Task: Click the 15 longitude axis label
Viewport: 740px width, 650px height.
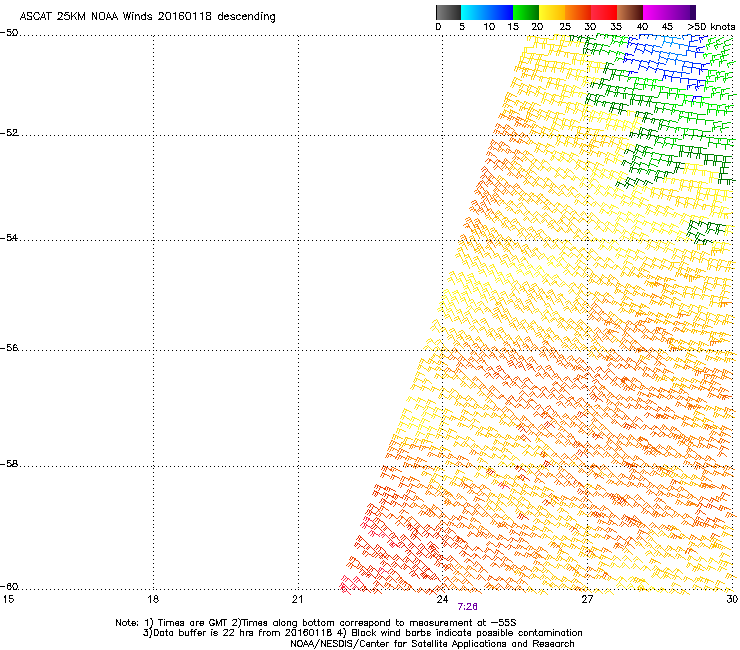Action: click(8, 599)
